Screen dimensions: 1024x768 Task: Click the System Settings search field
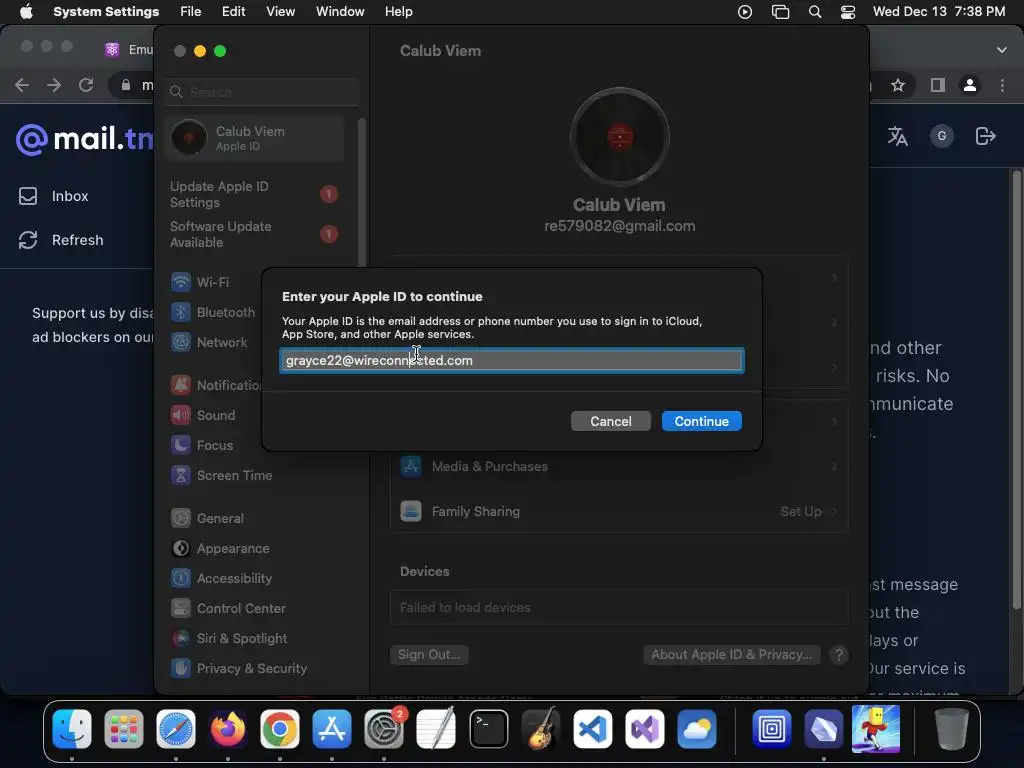click(x=261, y=92)
